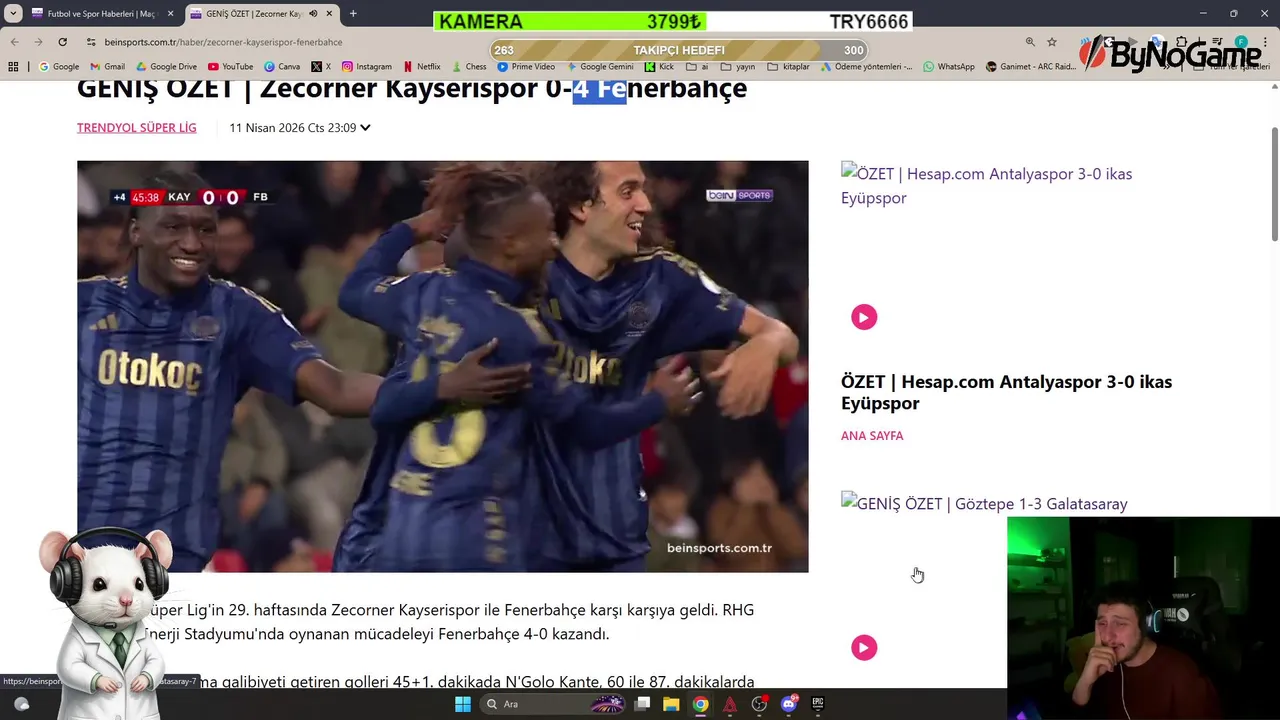This screenshot has height=720, width=1280.
Task: Open the X bookmark
Action: (x=321, y=67)
